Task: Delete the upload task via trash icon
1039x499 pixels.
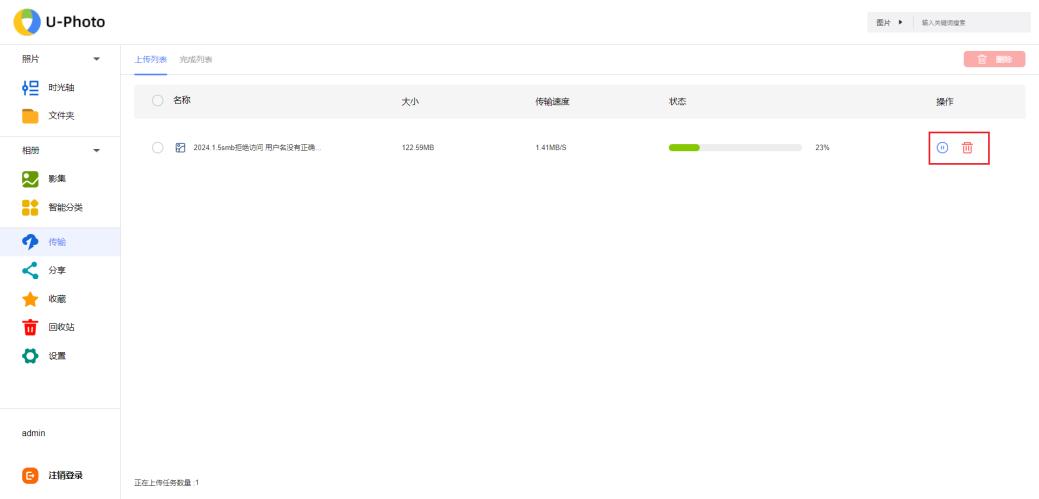Action: (967, 148)
